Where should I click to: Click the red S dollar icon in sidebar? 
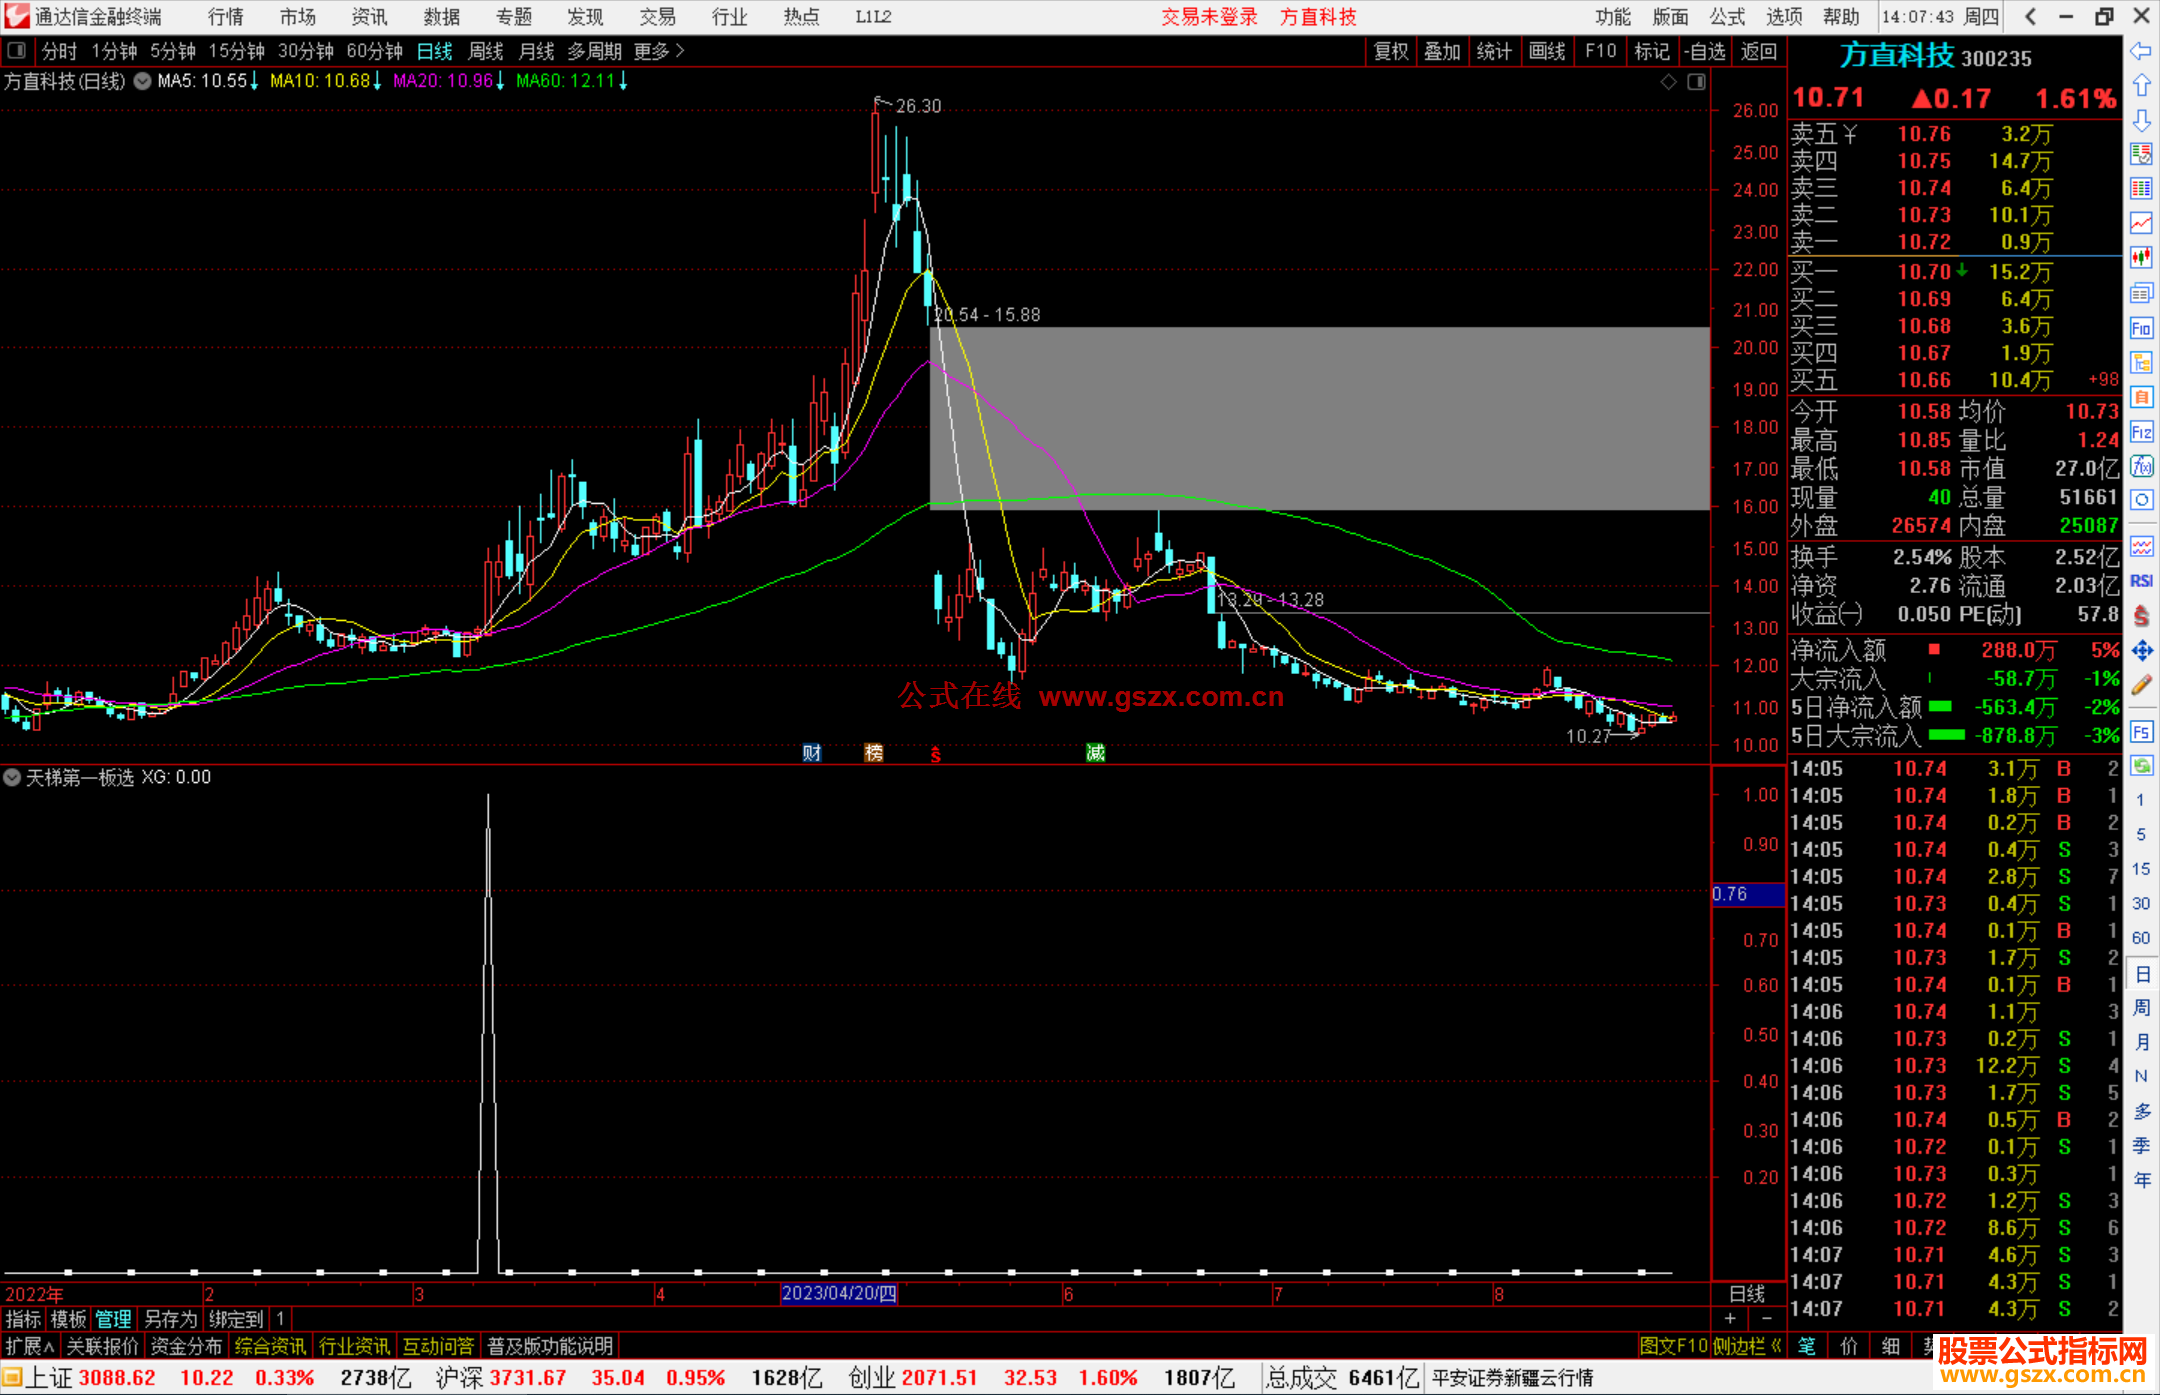point(2141,616)
